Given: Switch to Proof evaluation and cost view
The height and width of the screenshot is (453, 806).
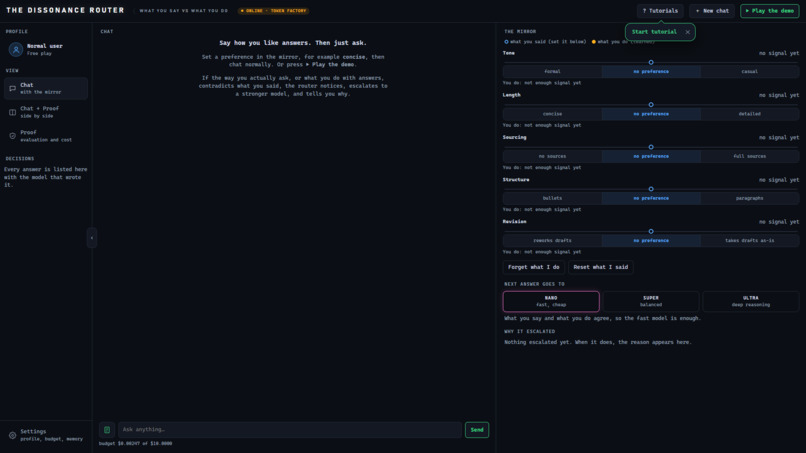Looking at the screenshot, I should coord(46,136).
